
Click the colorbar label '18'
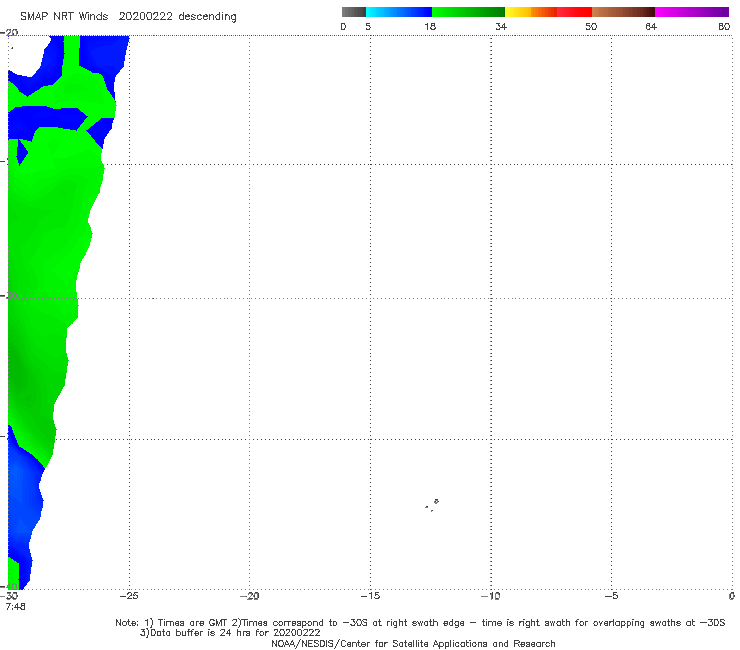point(430,26)
